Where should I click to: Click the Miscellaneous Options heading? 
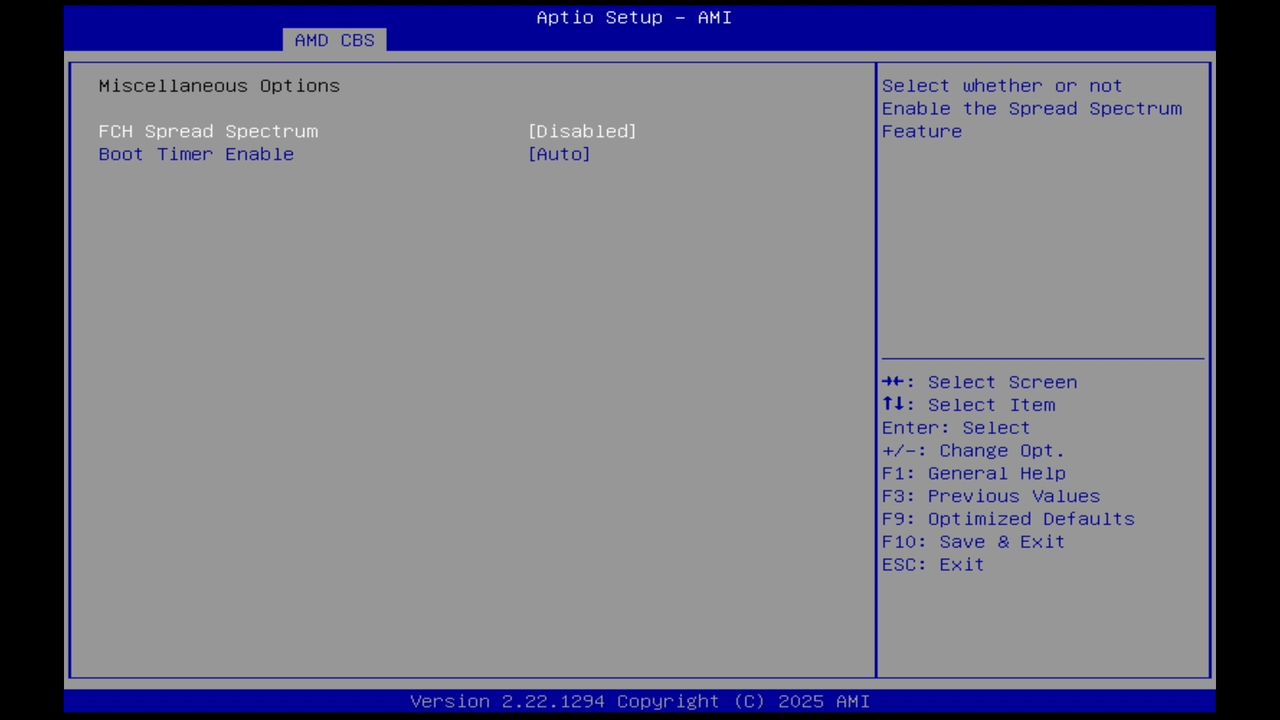click(x=219, y=86)
